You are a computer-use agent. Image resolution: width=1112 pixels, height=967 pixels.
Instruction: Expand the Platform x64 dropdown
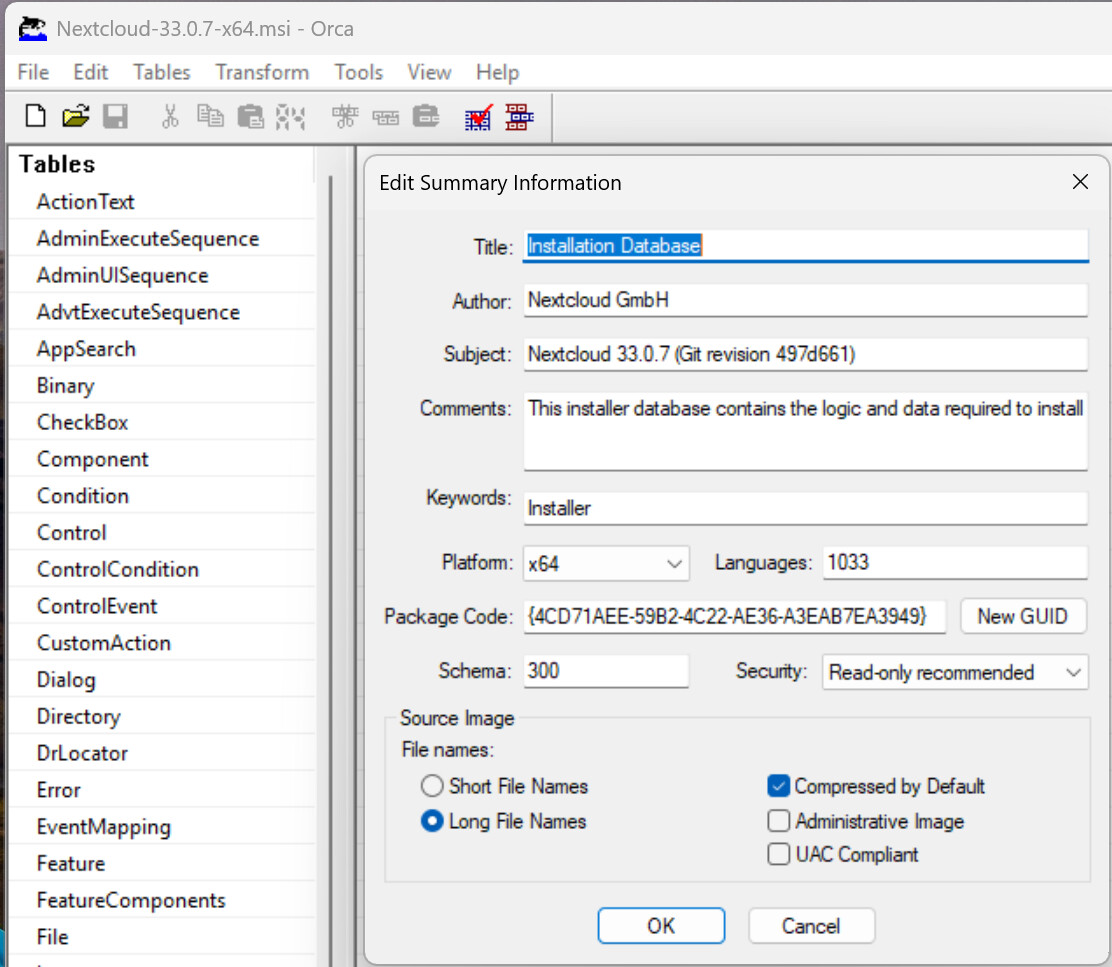click(x=606, y=564)
